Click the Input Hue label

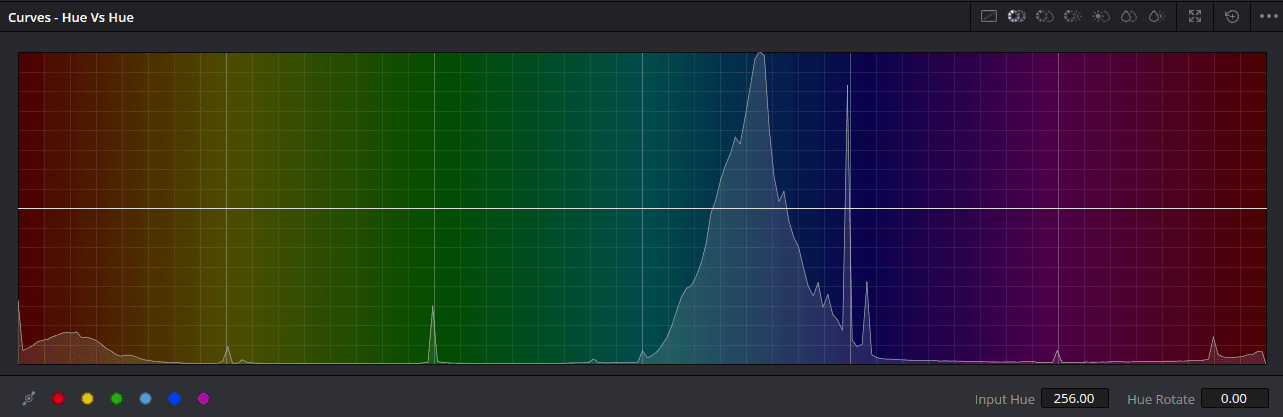(x=1004, y=399)
